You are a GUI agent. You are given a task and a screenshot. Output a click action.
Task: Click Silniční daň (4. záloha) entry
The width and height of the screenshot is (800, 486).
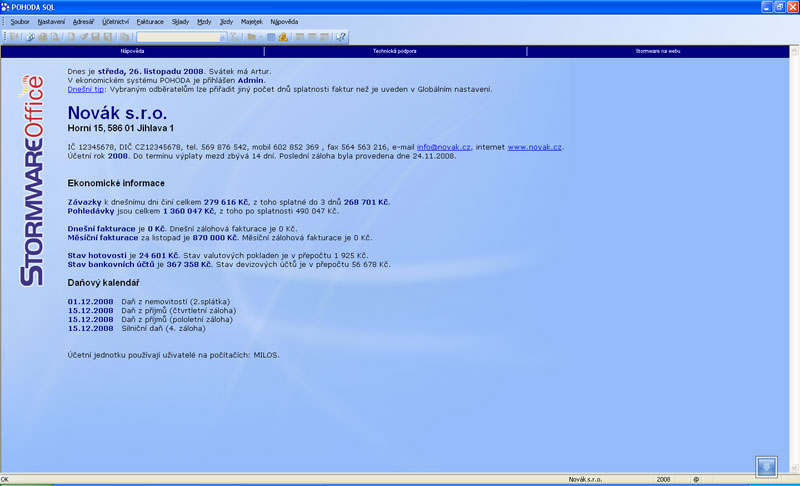[x=163, y=328]
